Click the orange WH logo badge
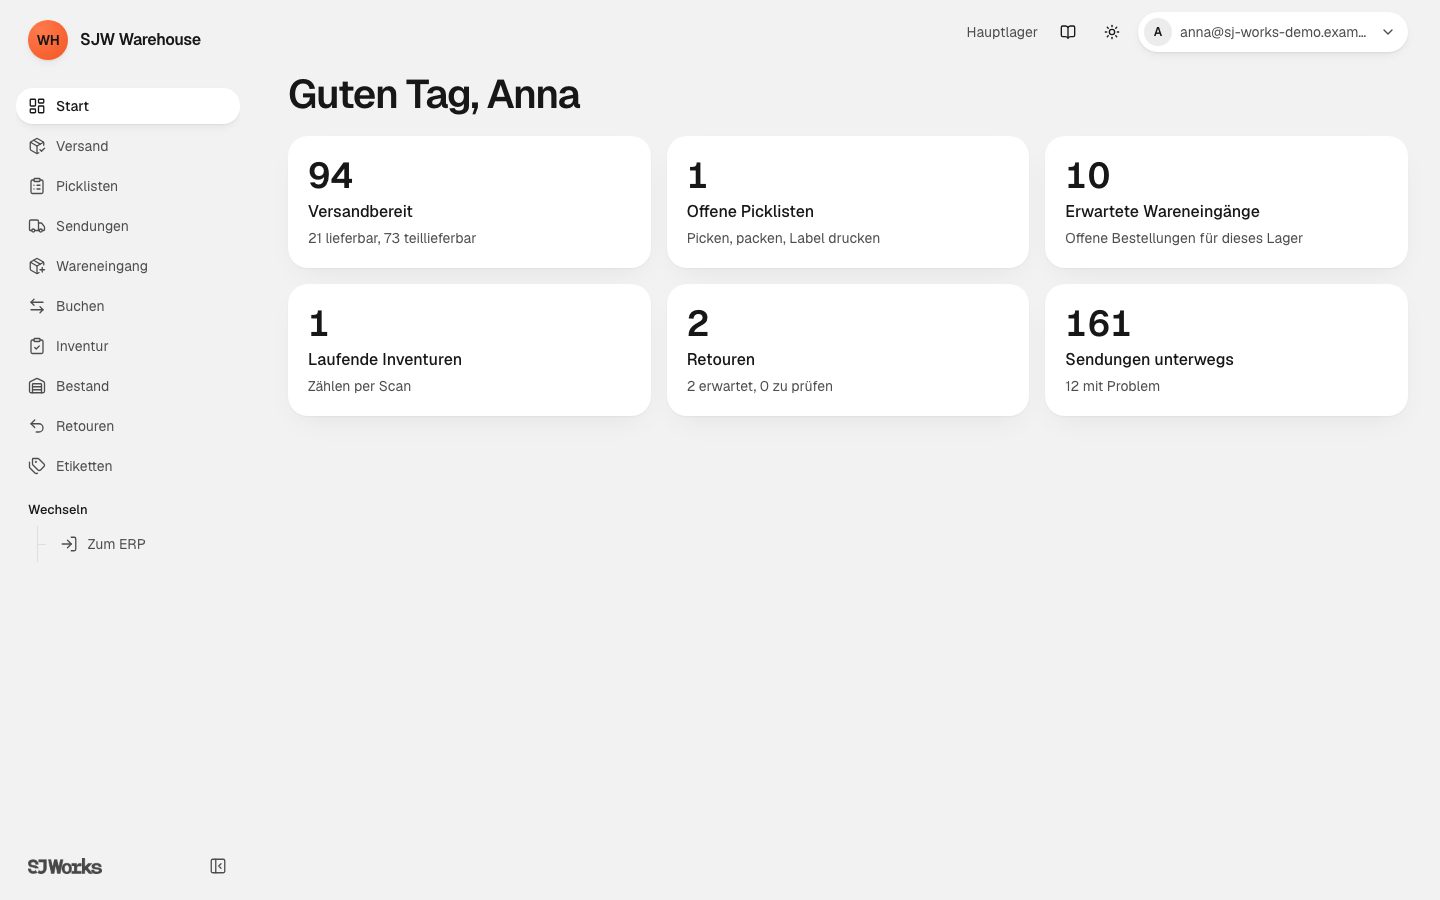 [x=48, y=40]
